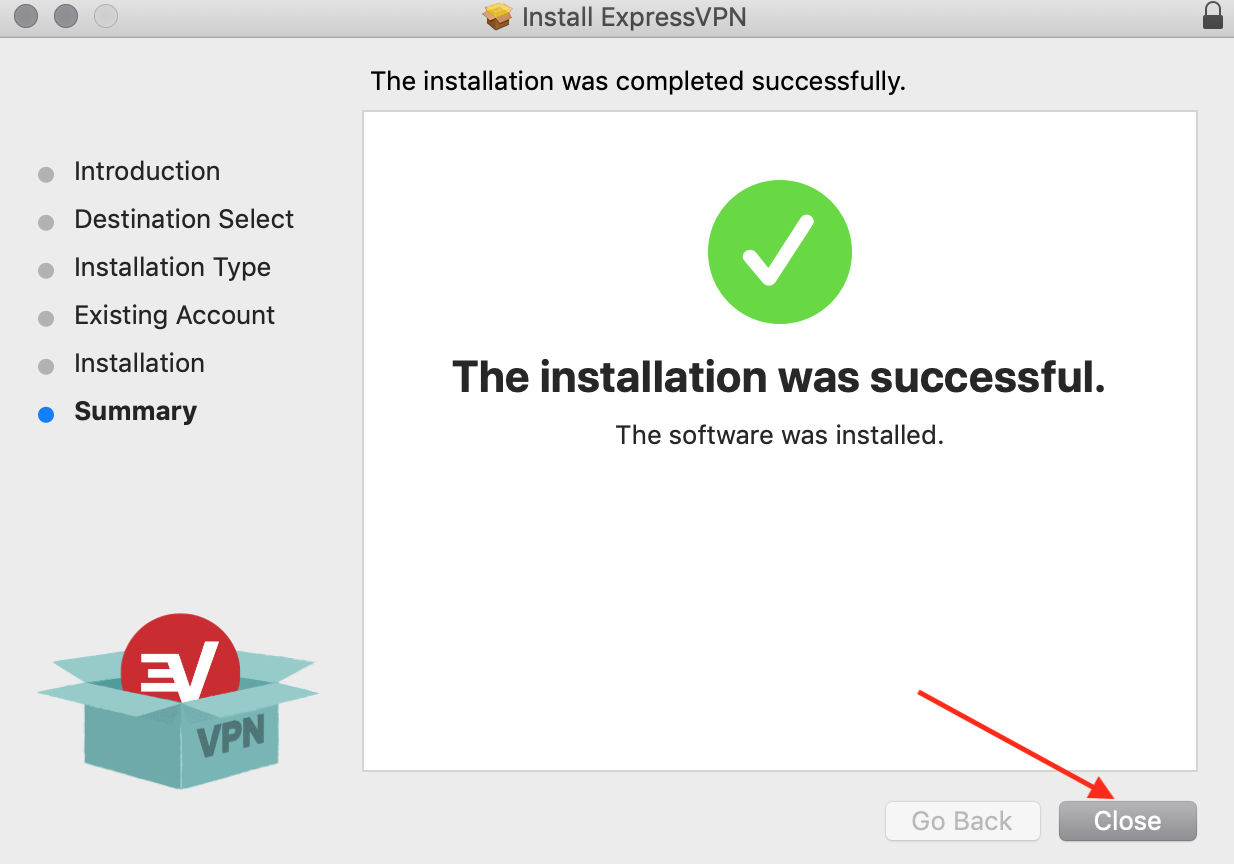
Task: Minimize the installer window
Action: pos(66,16)
